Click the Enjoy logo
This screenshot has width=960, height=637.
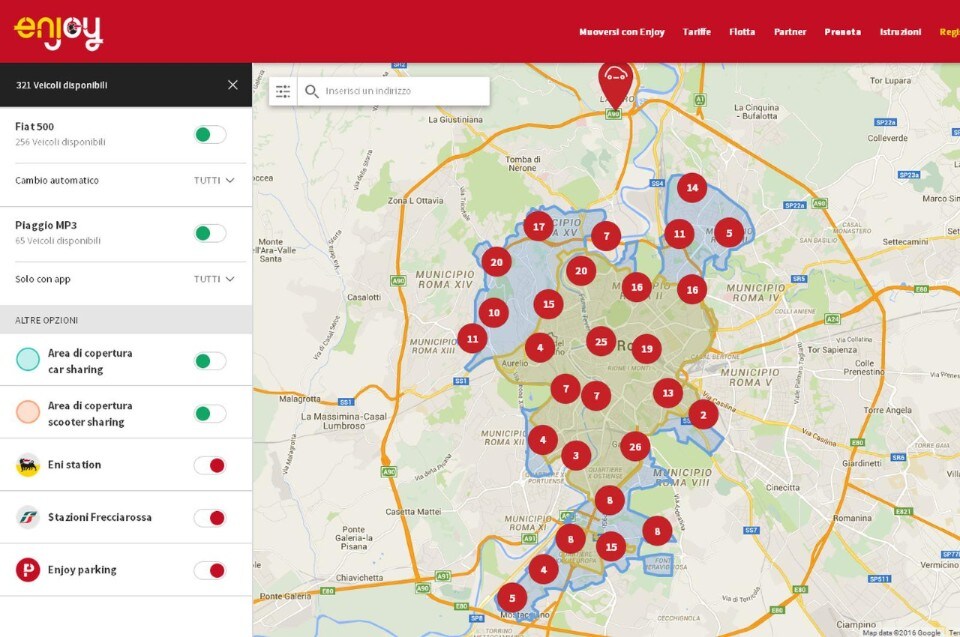pyautogui.click(x=58, y=31)
